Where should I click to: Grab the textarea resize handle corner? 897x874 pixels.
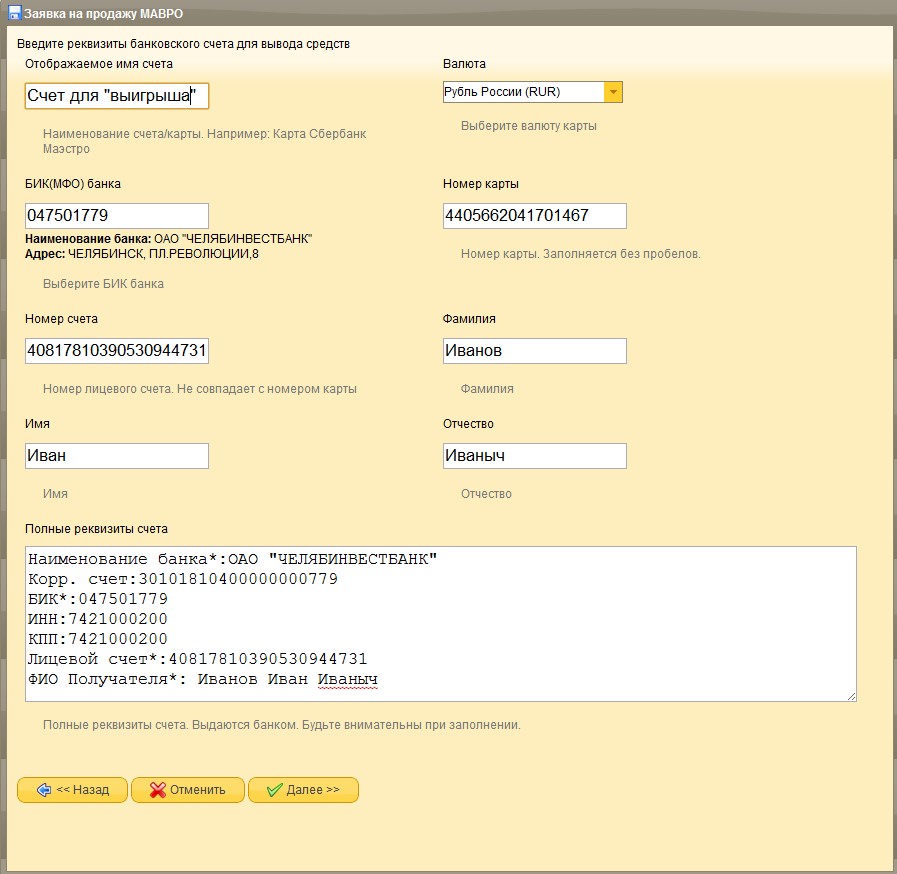[x=852, y=697]
